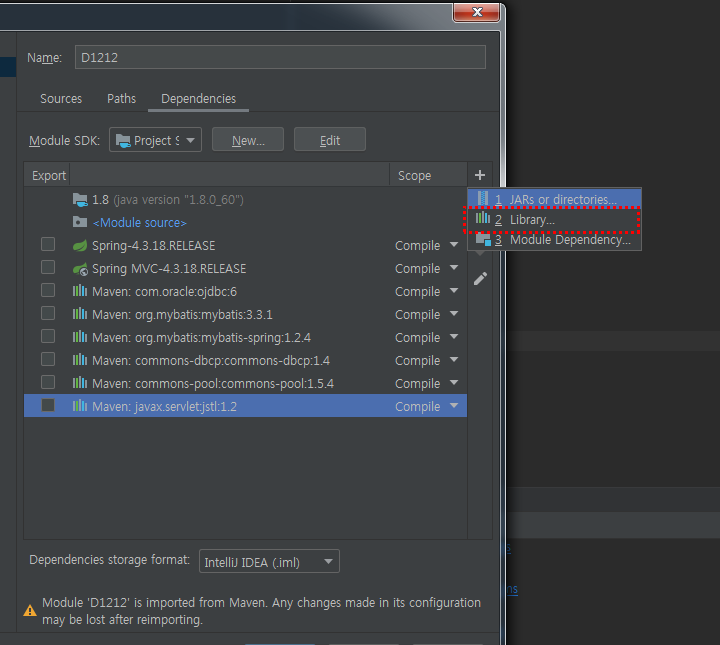Click the Module source folder icon
The width and height of the screenshot is (720, 645).
(80, 222)
